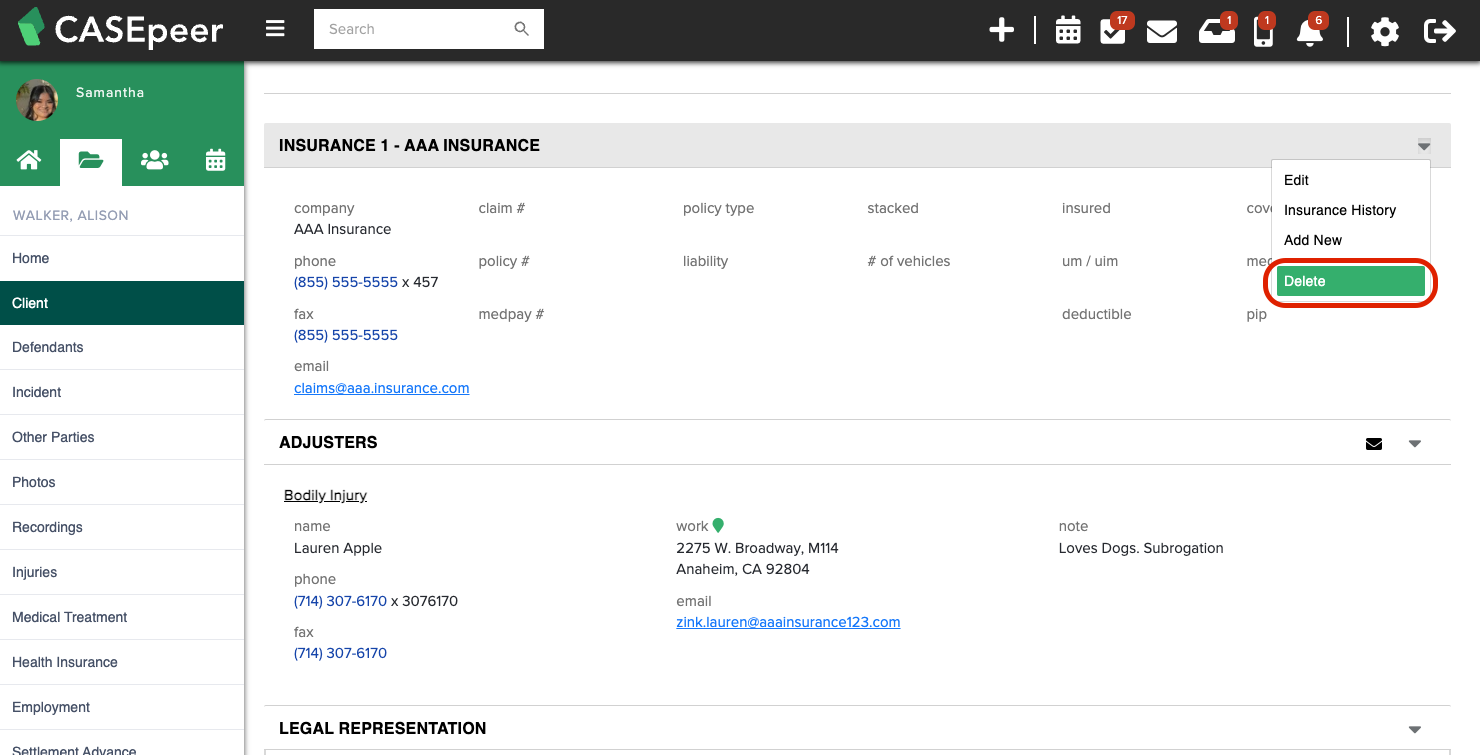Click AAA Insurance phone (855) 555-5555 x 457
The image size is (1480, 755).
pos(346,282)
